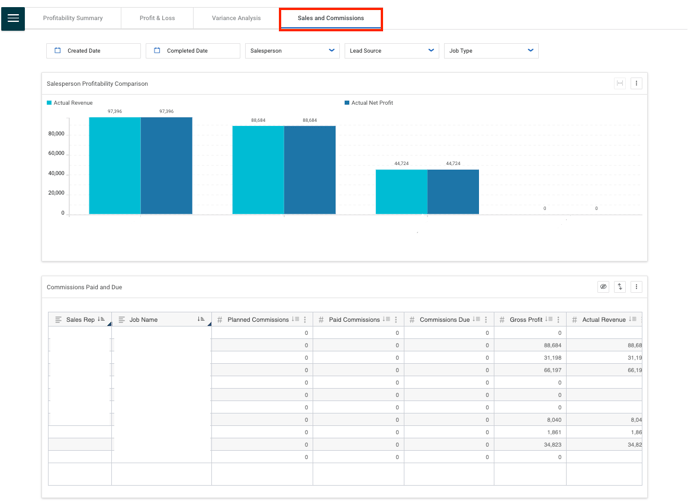688x504 pixels.
Task: Click the Paid Commissions header label
Action: pyautogui.click(x=354, y=320)
